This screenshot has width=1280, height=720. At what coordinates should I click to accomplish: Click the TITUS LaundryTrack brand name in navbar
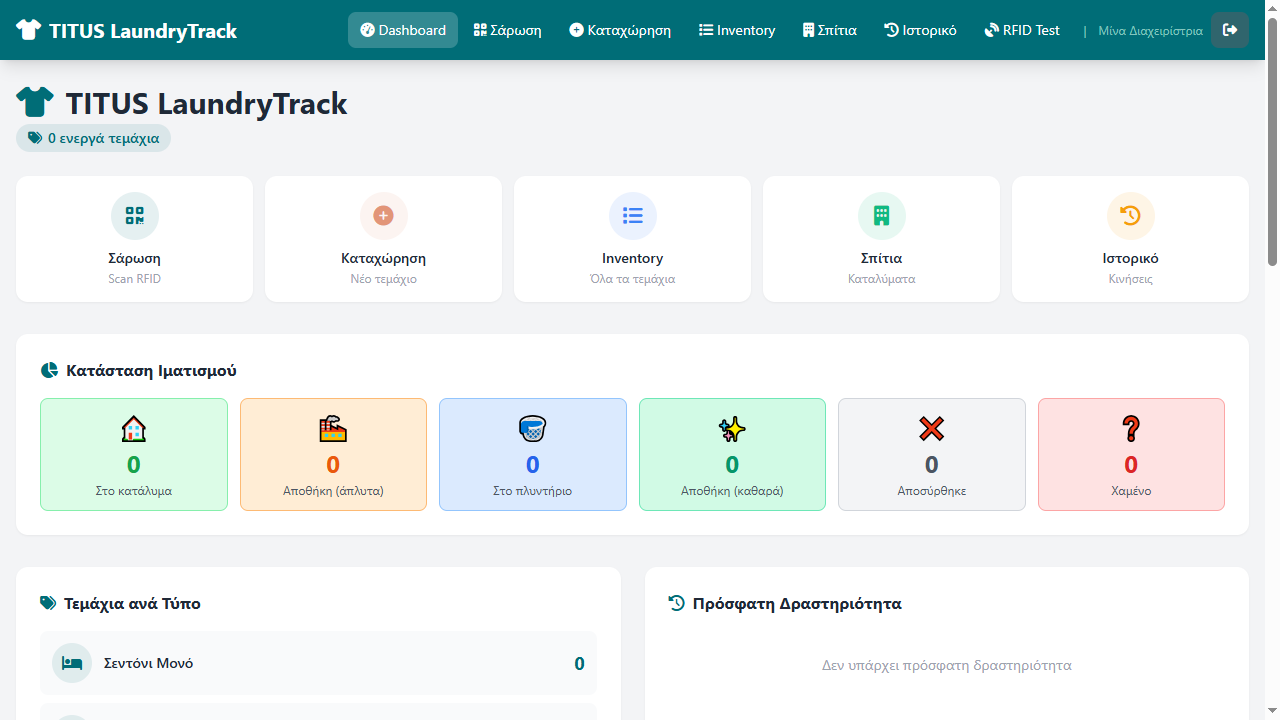[143, 31]
